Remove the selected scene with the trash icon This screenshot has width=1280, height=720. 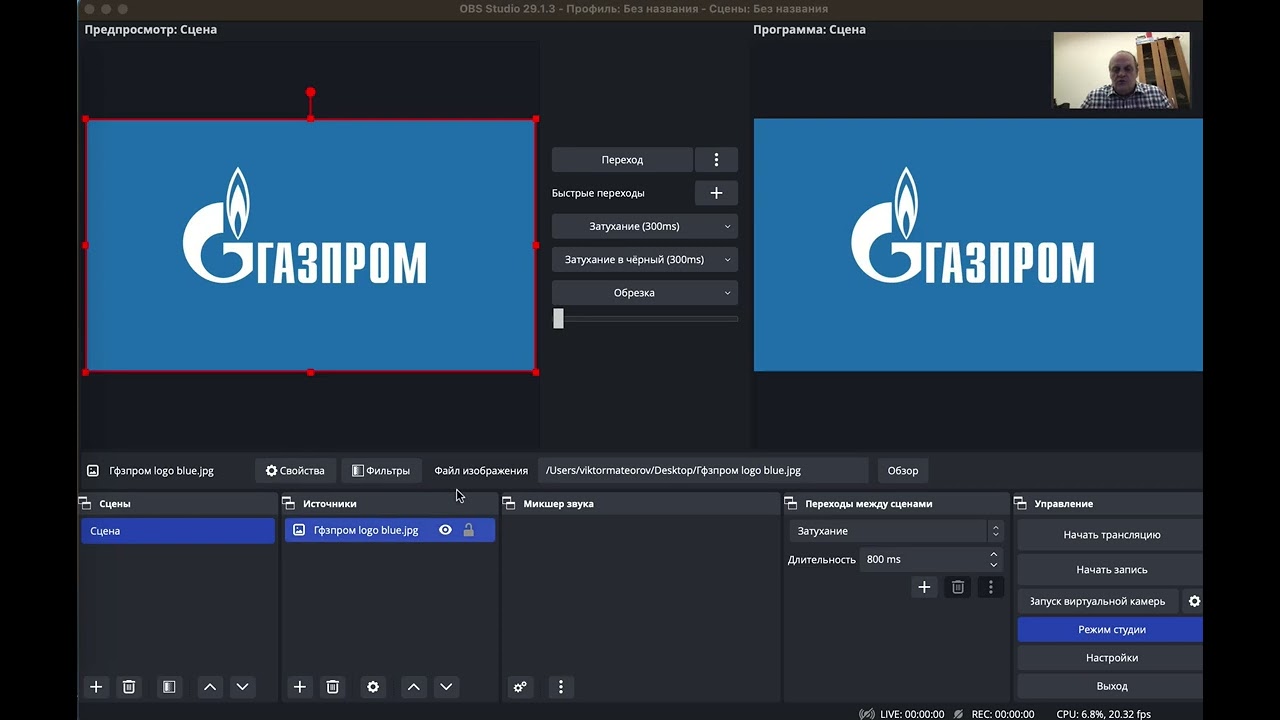click(x=129, y=687)
